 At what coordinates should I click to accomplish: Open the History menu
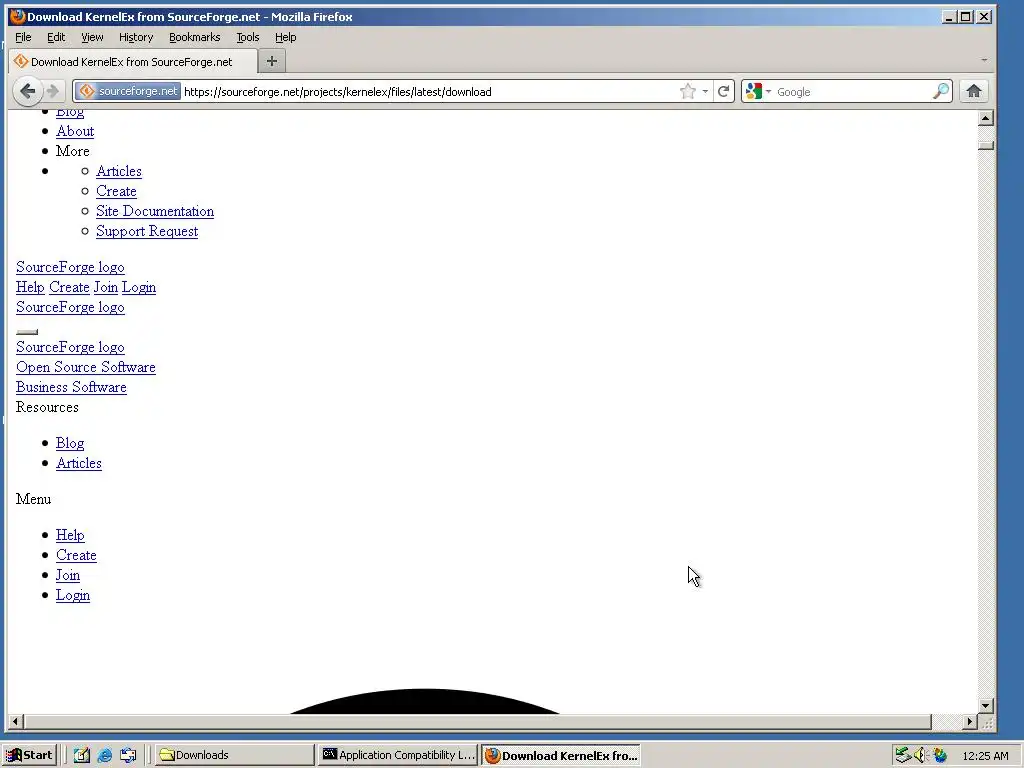tap(136, 37)
